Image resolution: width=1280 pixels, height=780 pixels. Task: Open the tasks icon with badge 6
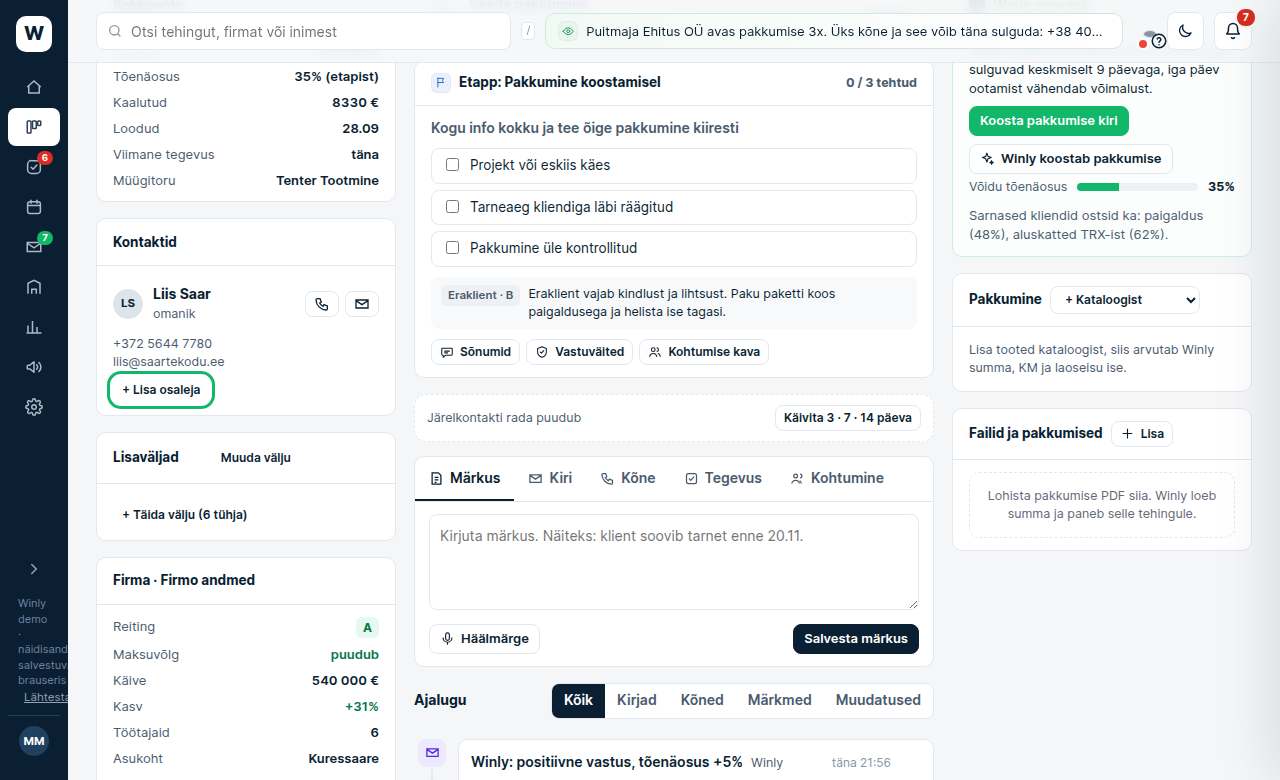(34, 167)
